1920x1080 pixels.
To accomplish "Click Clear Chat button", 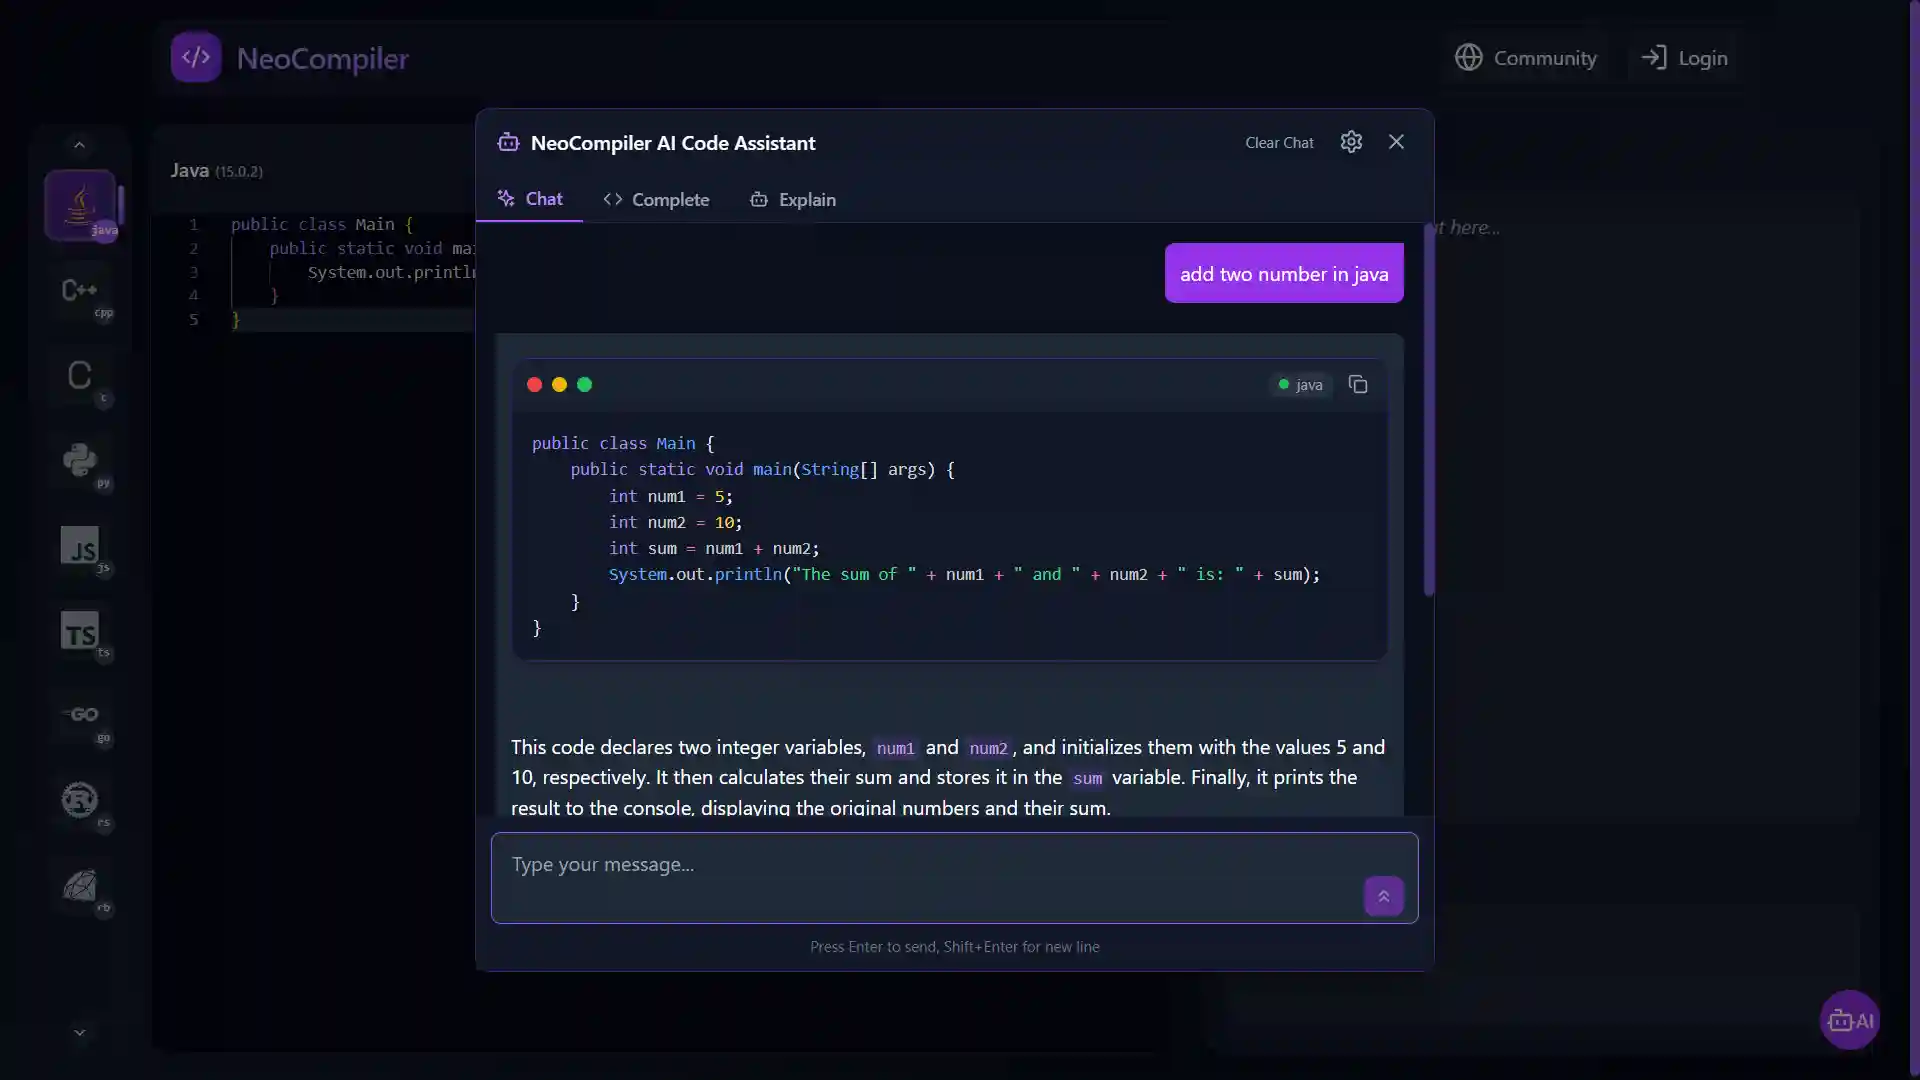I will (x=1279, y=143).
